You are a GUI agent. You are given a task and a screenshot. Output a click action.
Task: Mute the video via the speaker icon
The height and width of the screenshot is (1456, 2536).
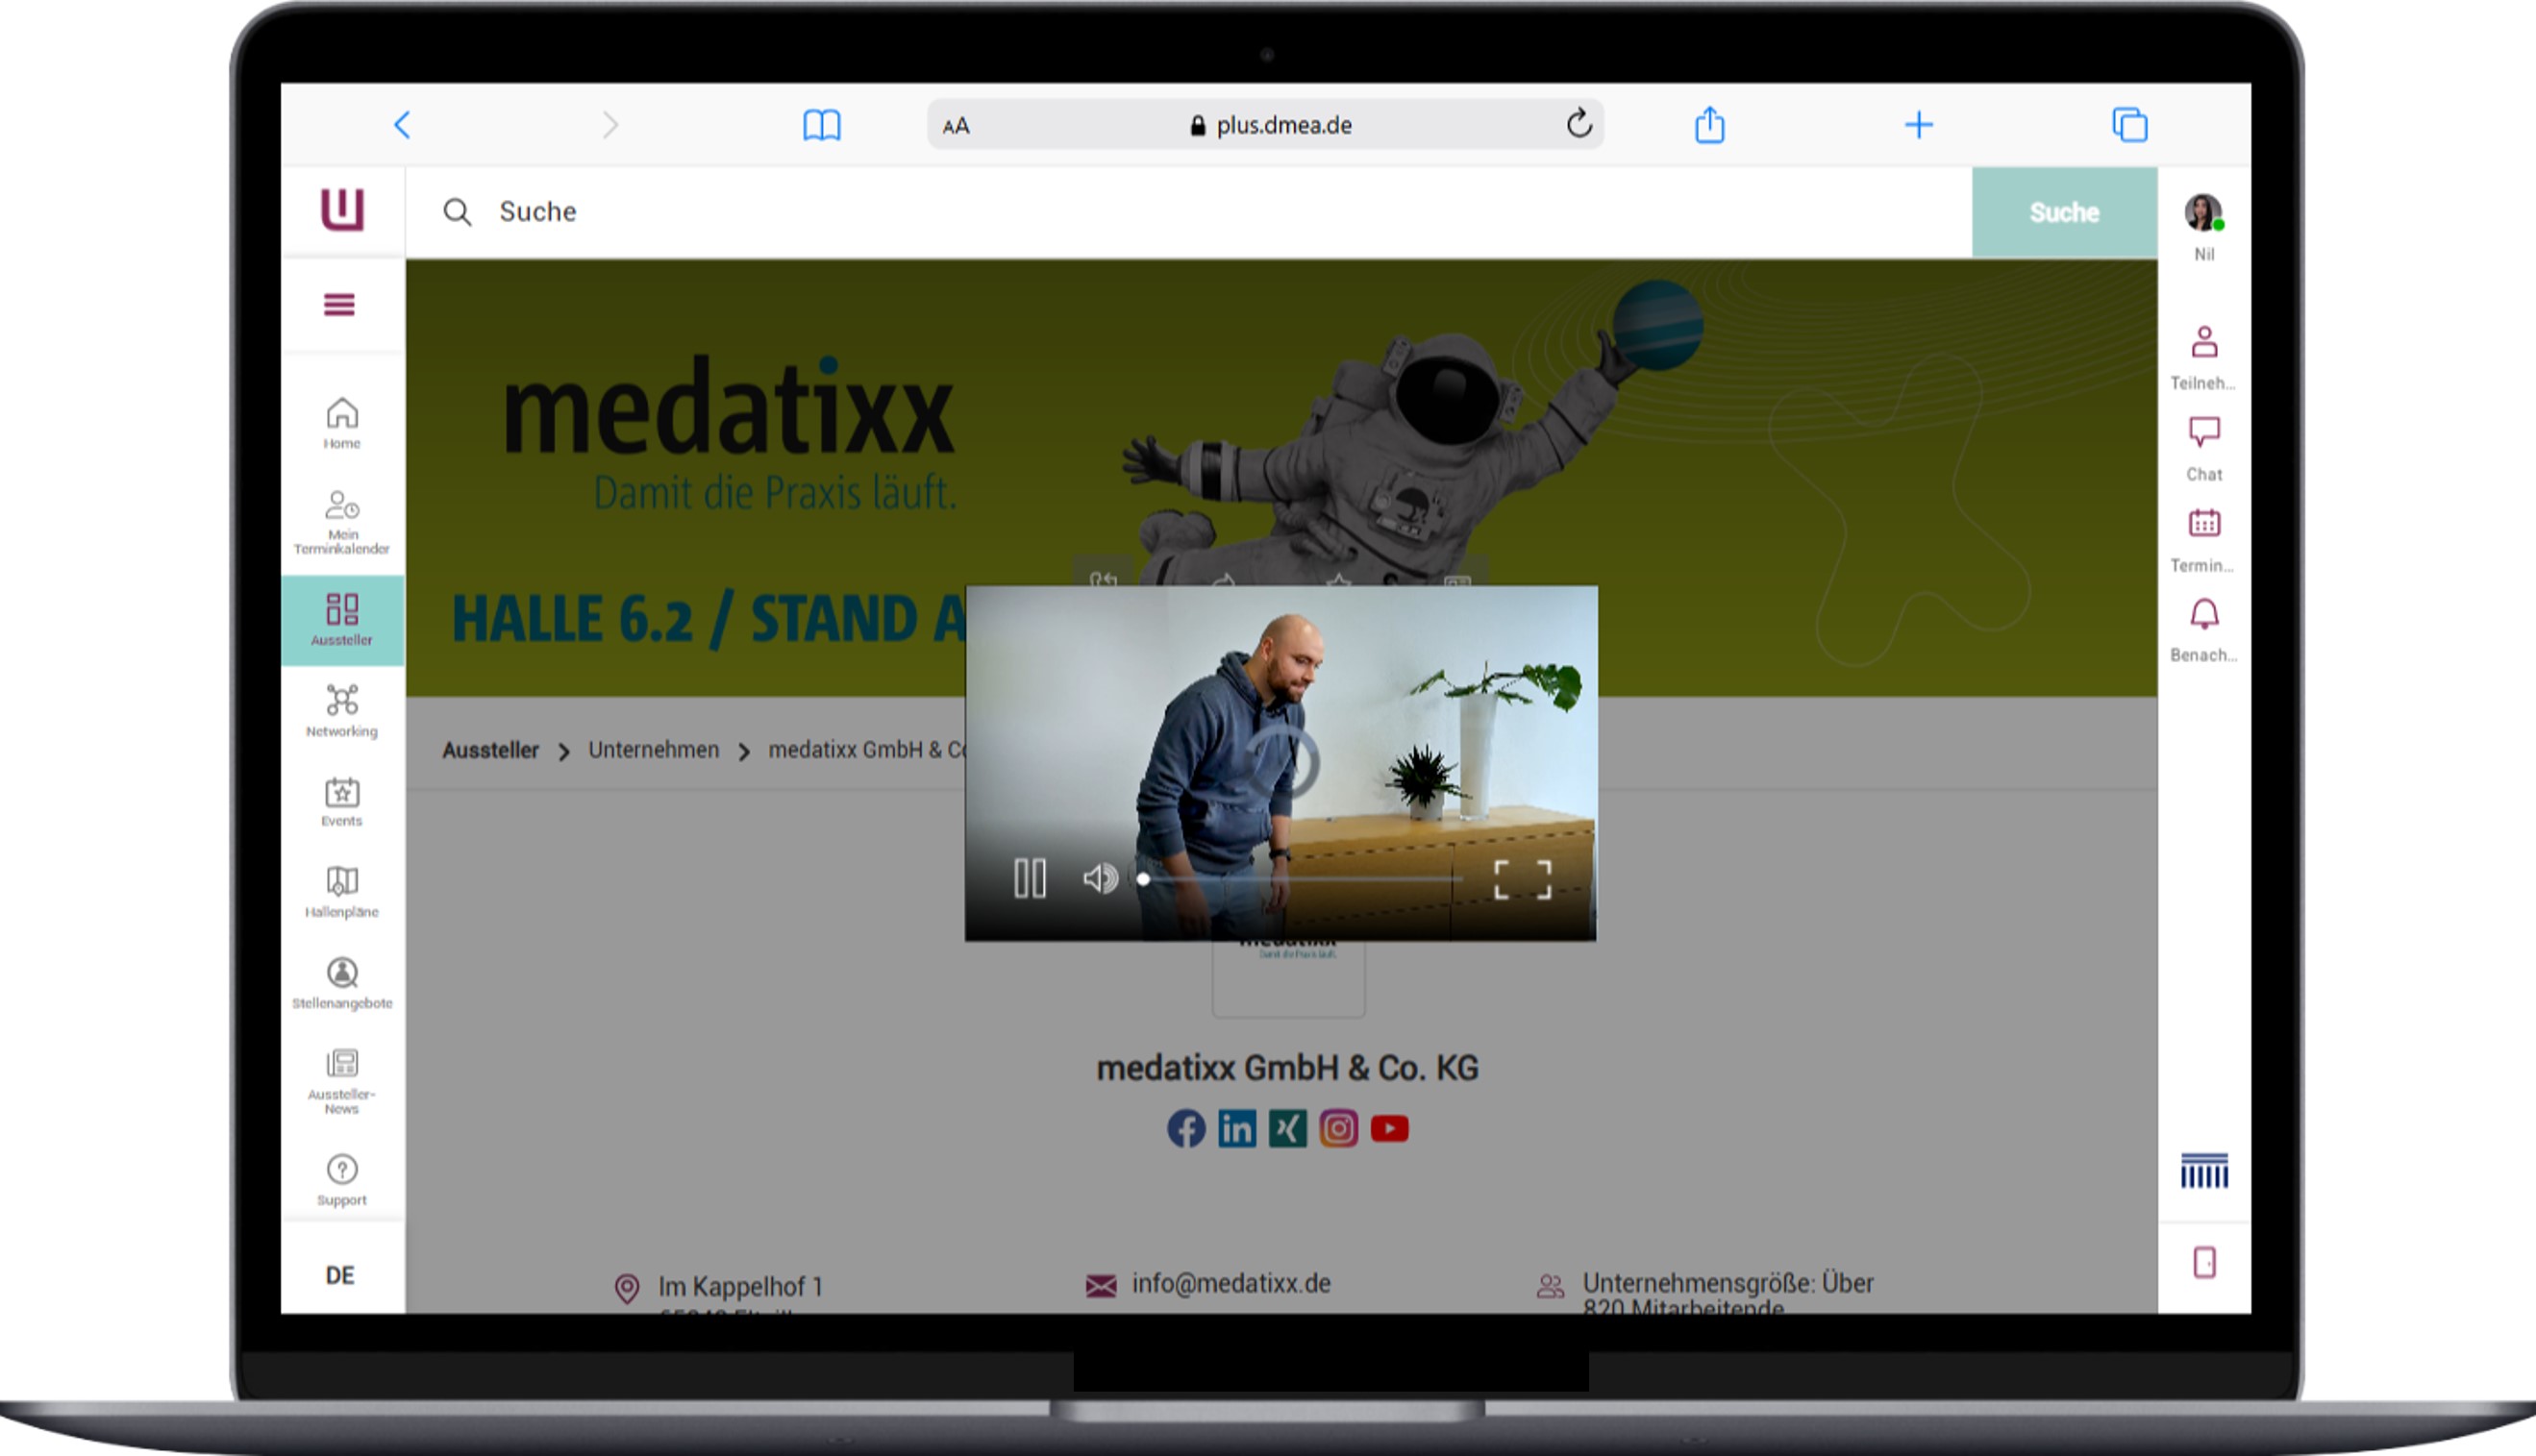(x=1100, y=879)
